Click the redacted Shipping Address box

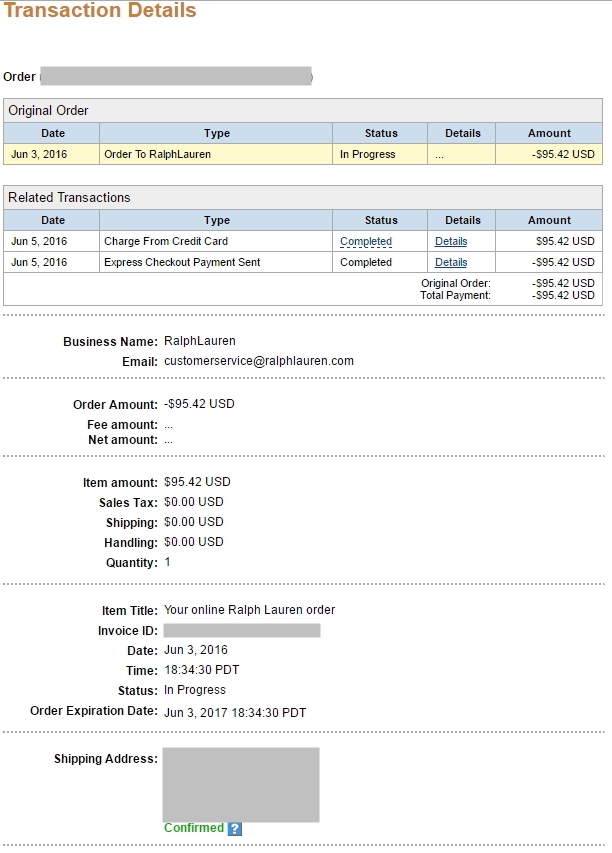point(241,784)
